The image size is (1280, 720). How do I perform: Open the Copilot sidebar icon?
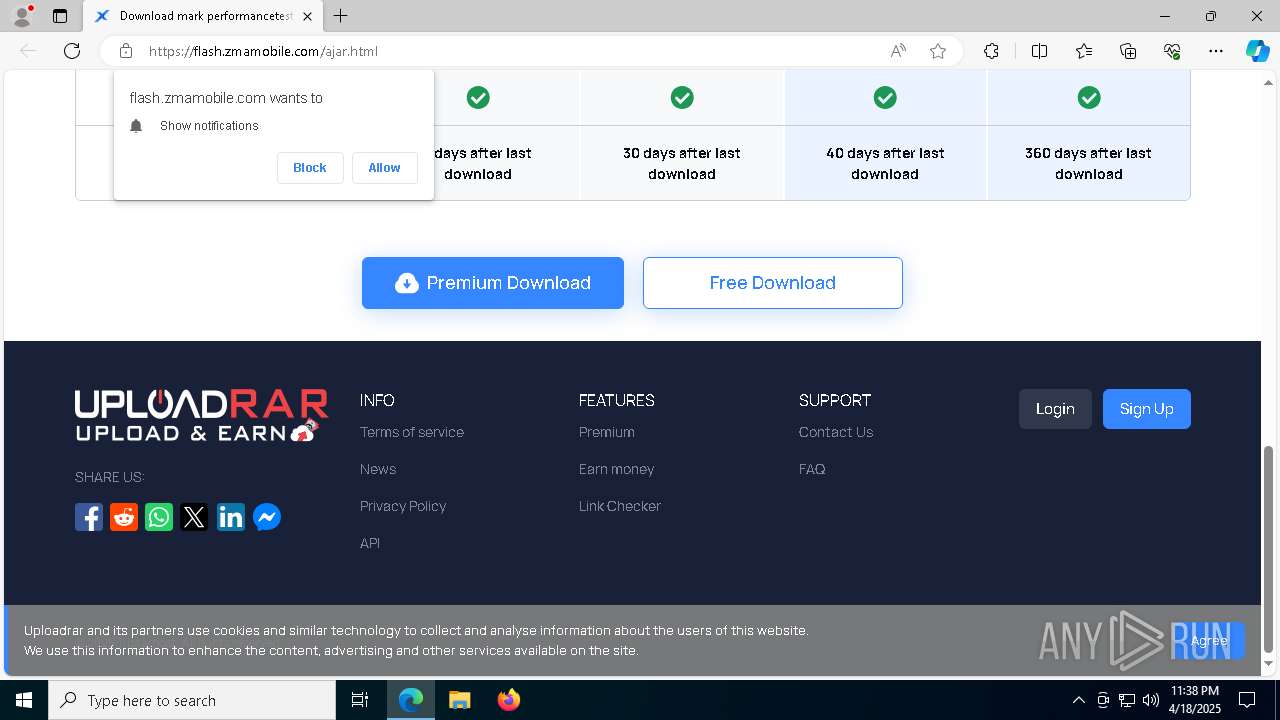[x=1257, y=51]
